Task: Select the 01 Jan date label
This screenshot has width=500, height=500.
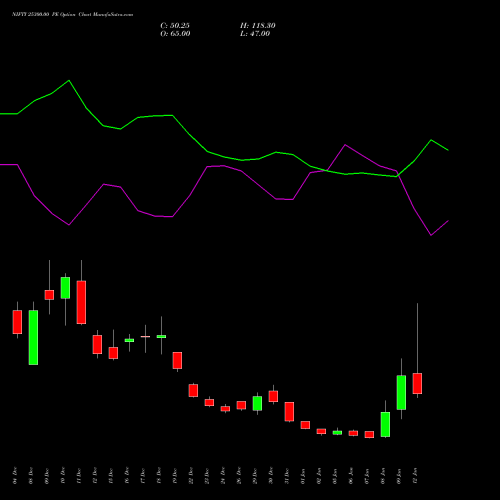Action: coord(303,475)
